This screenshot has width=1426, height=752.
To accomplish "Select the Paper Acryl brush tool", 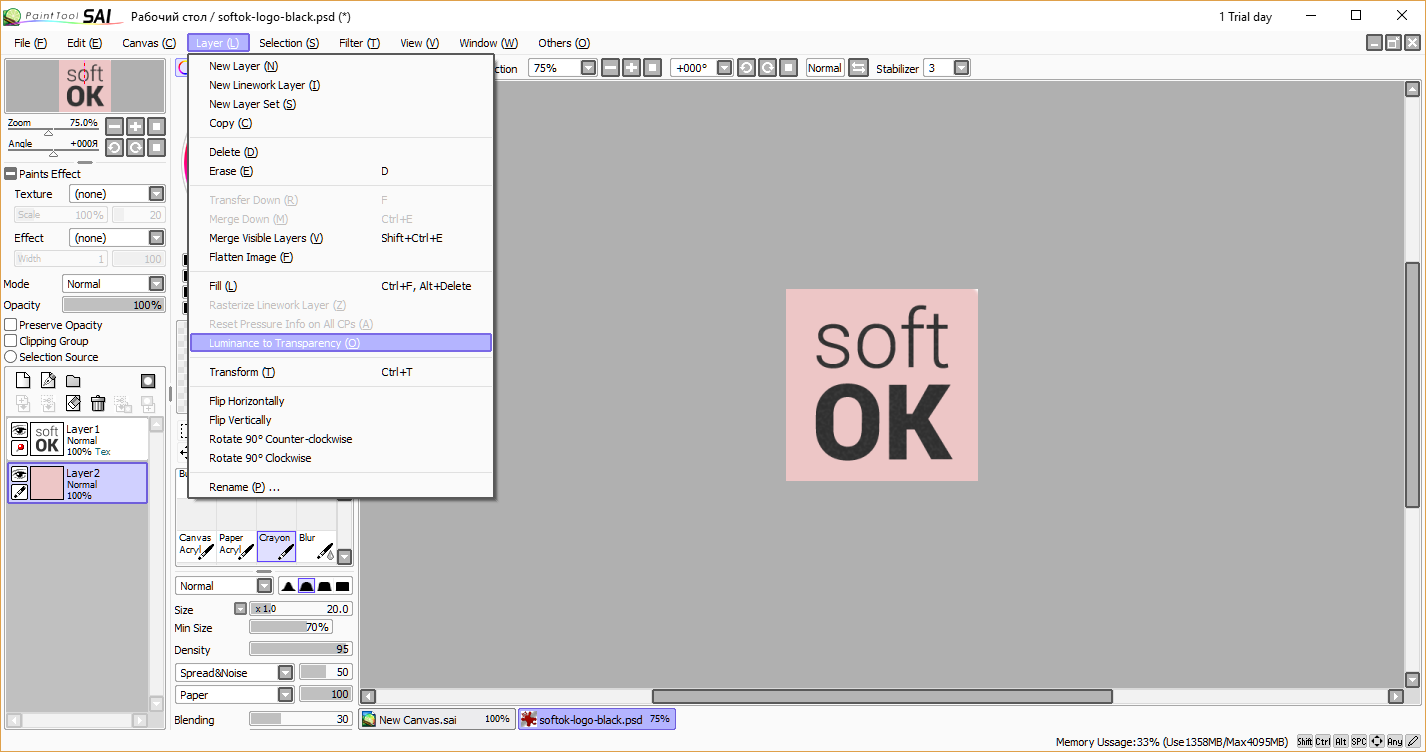I will (x=236, y=546).
